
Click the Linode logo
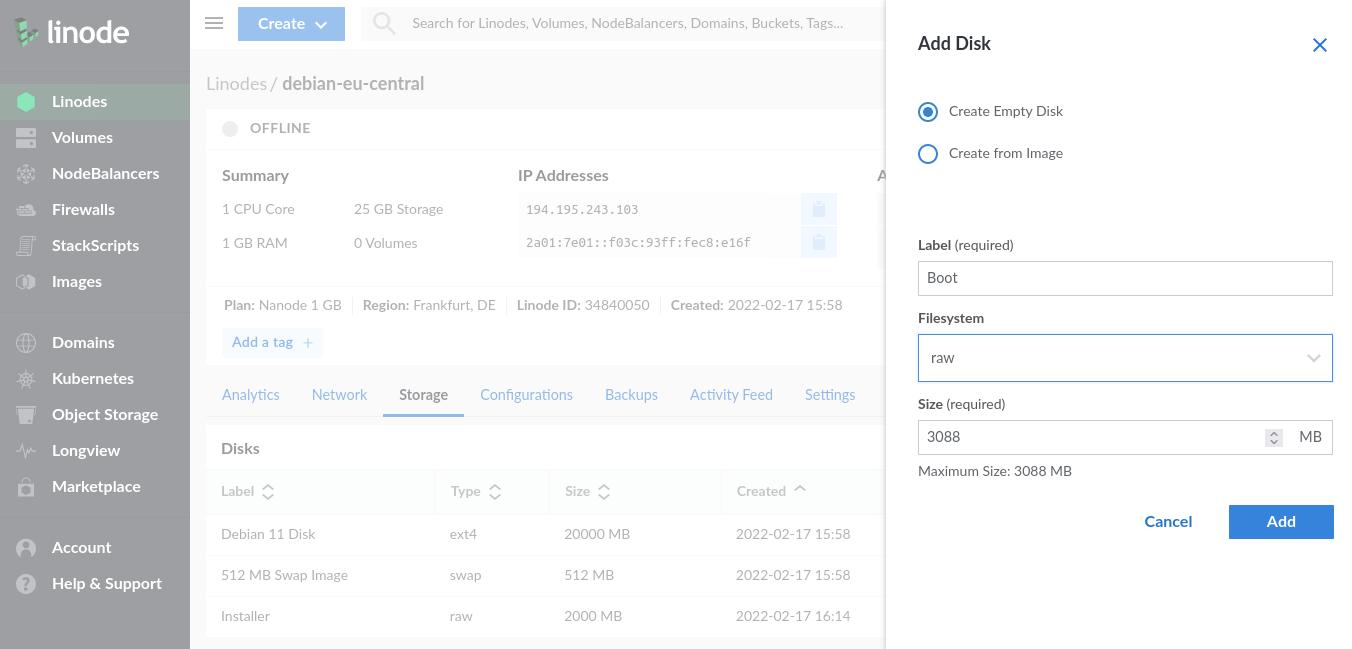click(x=72, y=32)
